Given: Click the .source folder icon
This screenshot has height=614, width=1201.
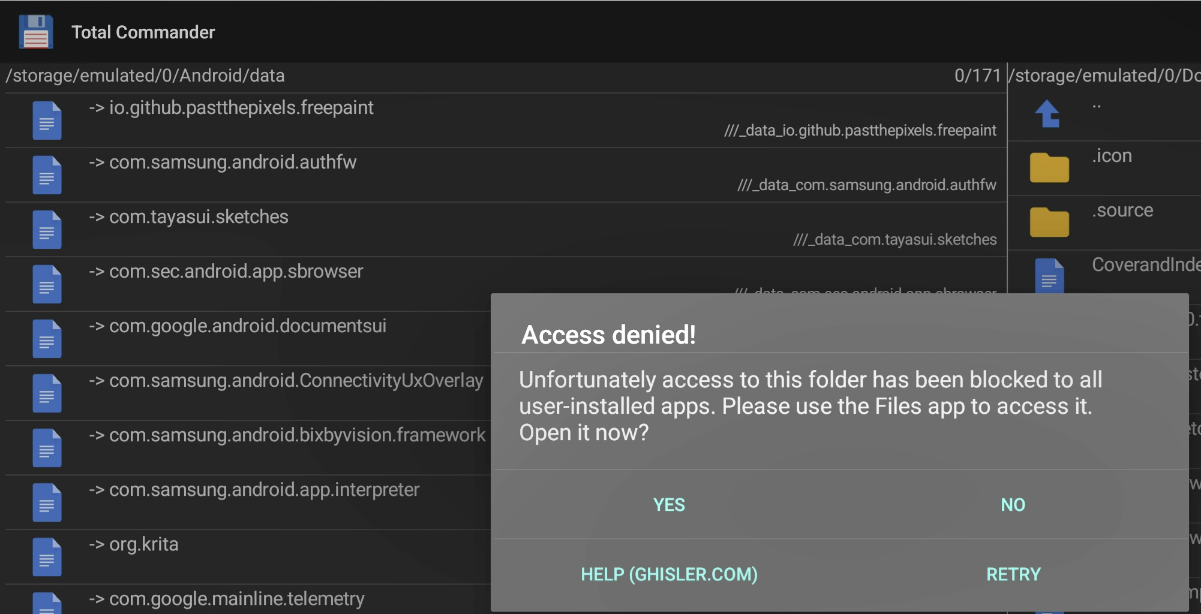Looking at the screenshot, I should (1049, 221).
